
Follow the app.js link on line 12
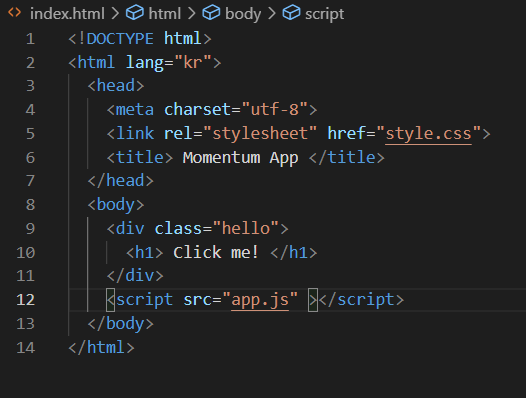260,300
